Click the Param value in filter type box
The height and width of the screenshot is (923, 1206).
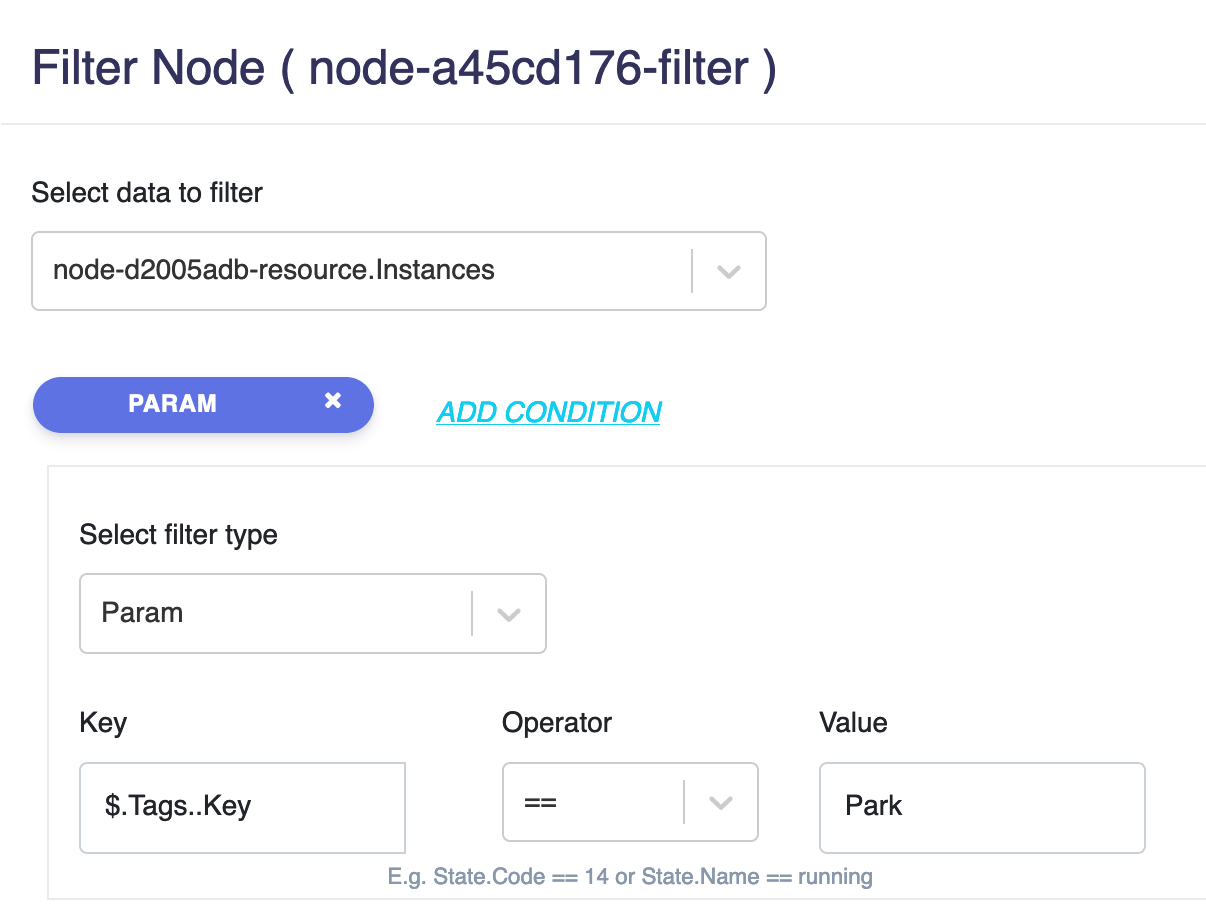(142, 612)
